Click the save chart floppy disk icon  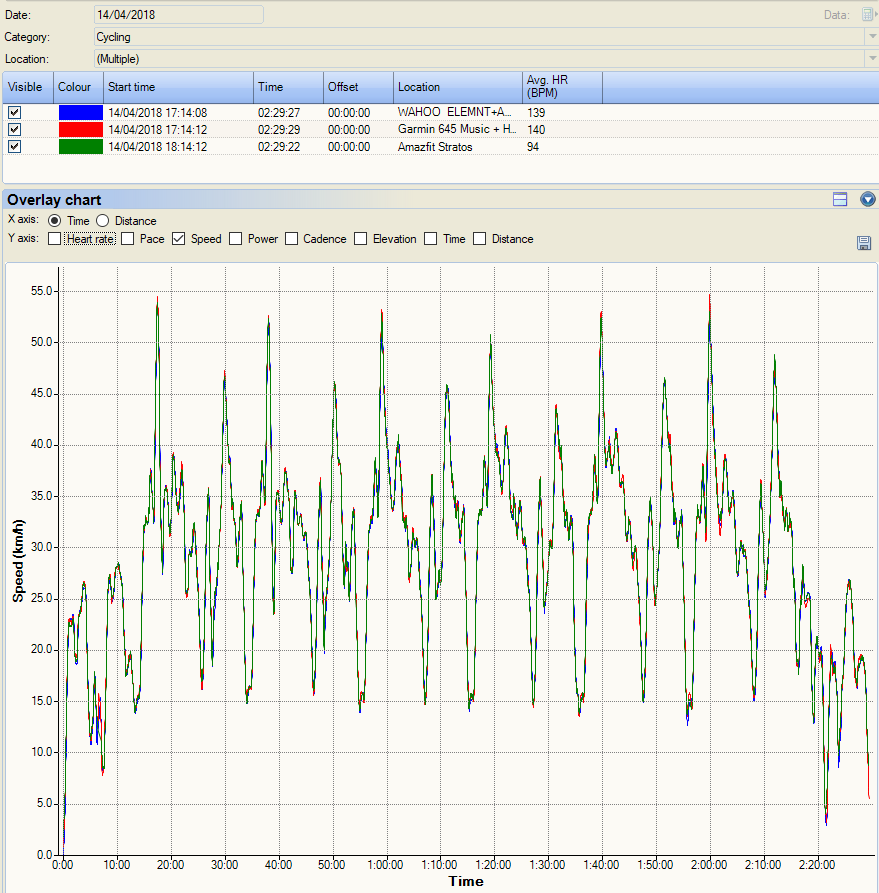tap(864, 243)
